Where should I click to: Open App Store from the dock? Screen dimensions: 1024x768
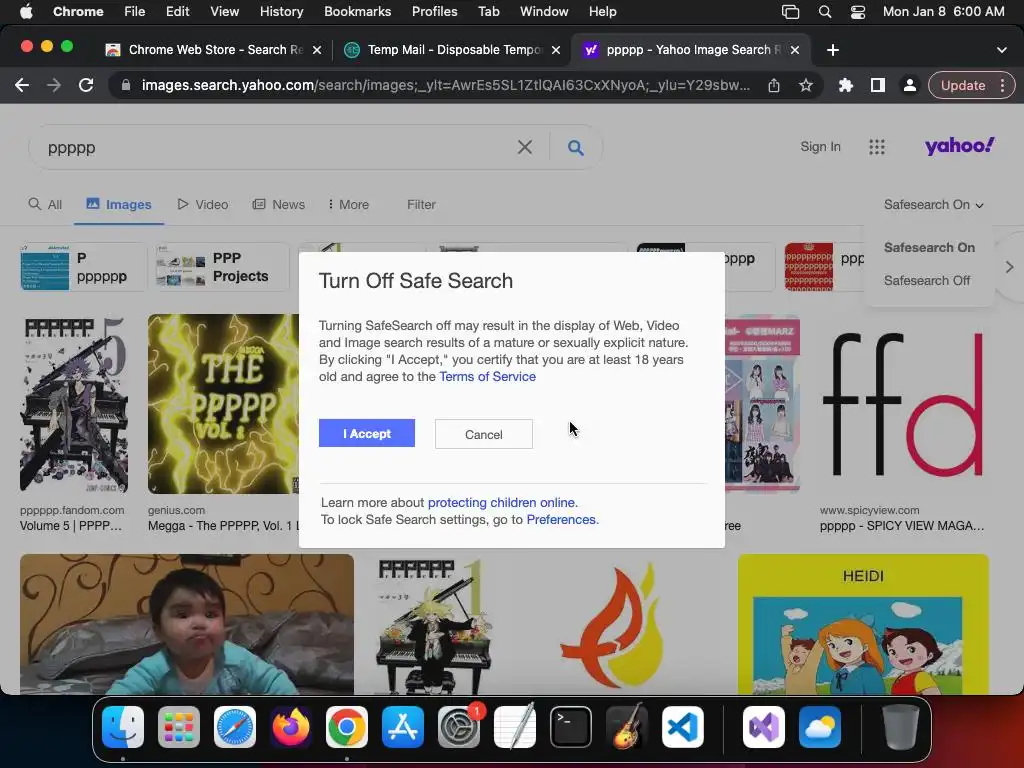403,727
